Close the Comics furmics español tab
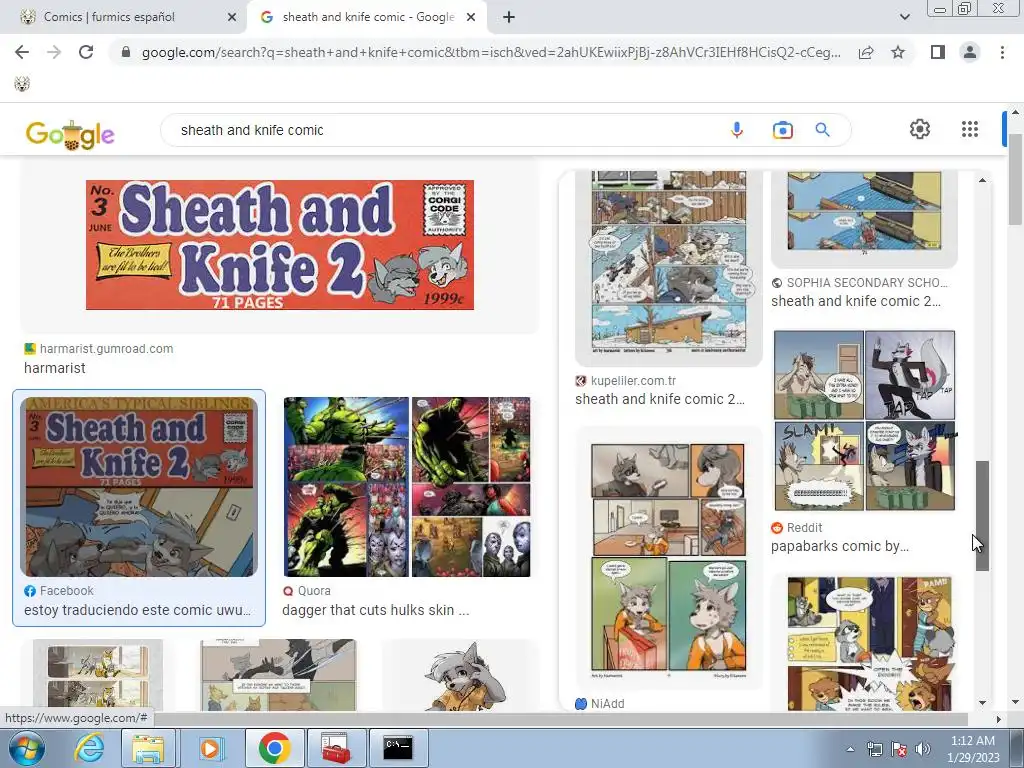1024x768 pixels. (232, 18)
